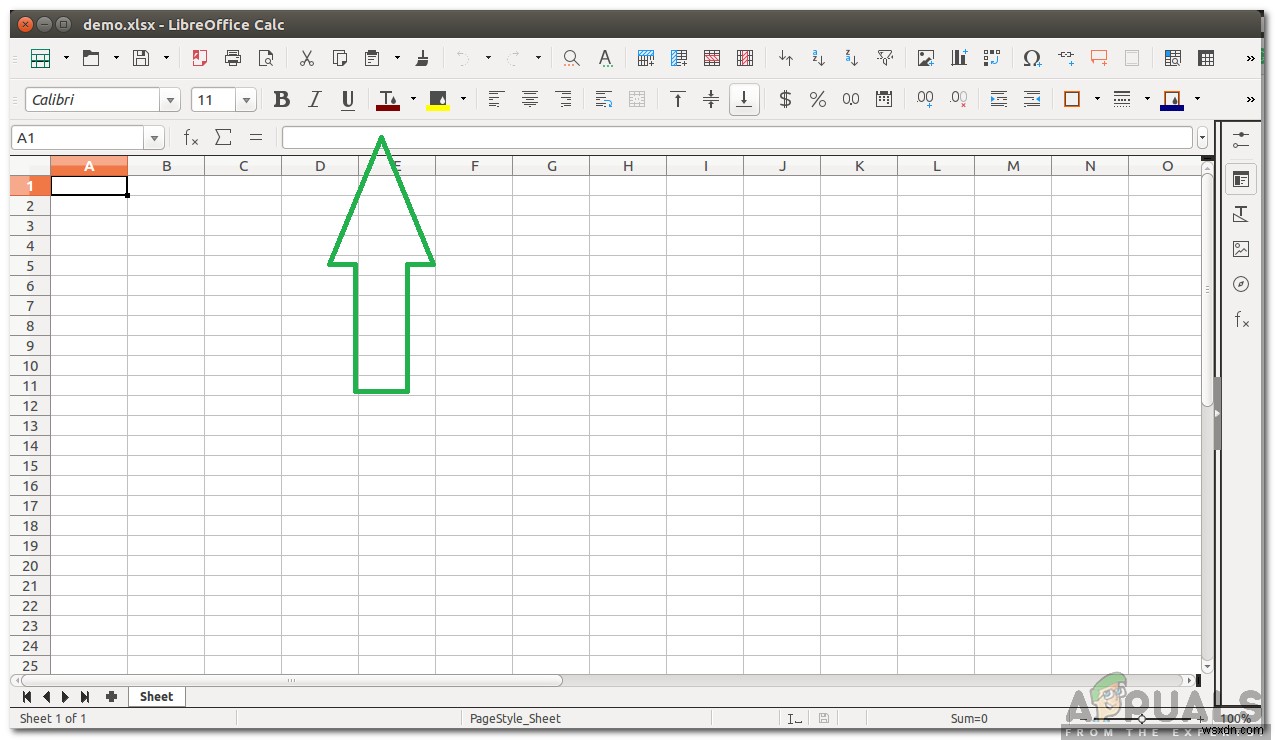Click the Insert Row icon

(x=646, y=58)
